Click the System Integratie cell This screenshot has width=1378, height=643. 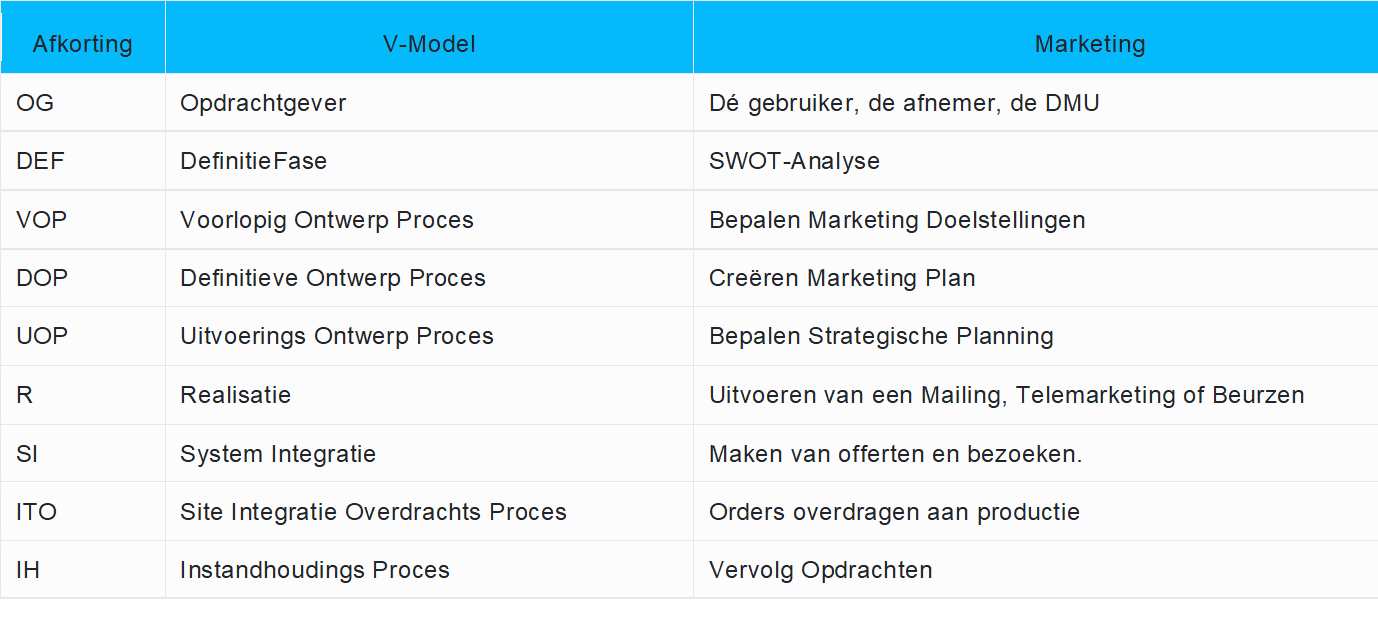pyautogui.click(x=278, y=454)
